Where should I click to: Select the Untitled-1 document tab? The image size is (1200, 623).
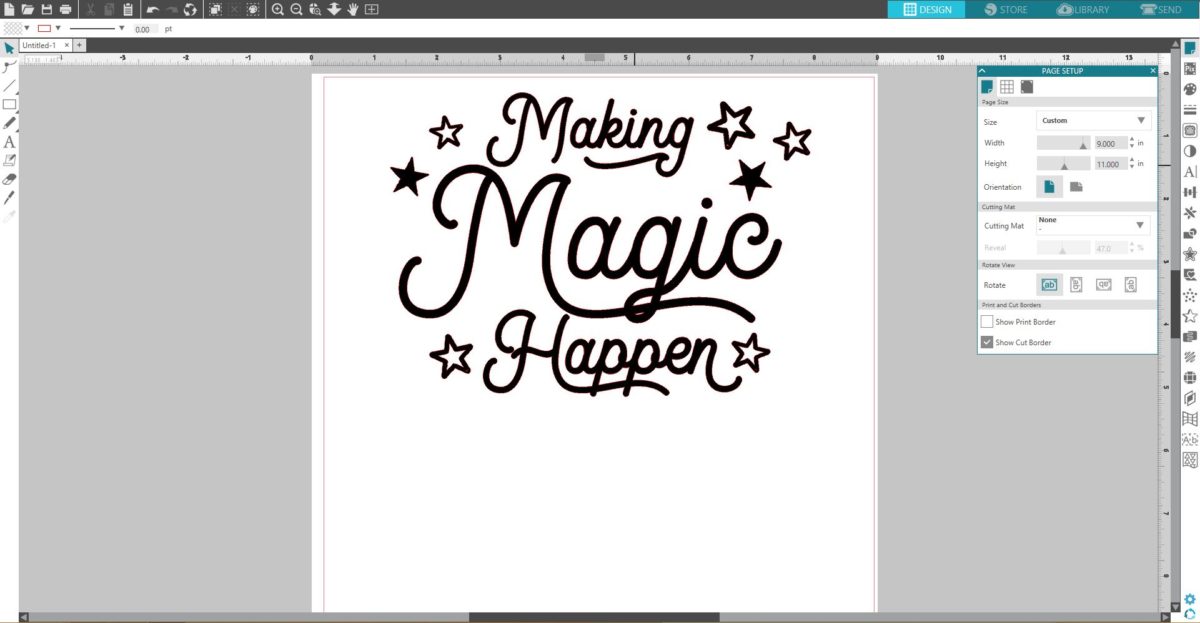point(38,45)
